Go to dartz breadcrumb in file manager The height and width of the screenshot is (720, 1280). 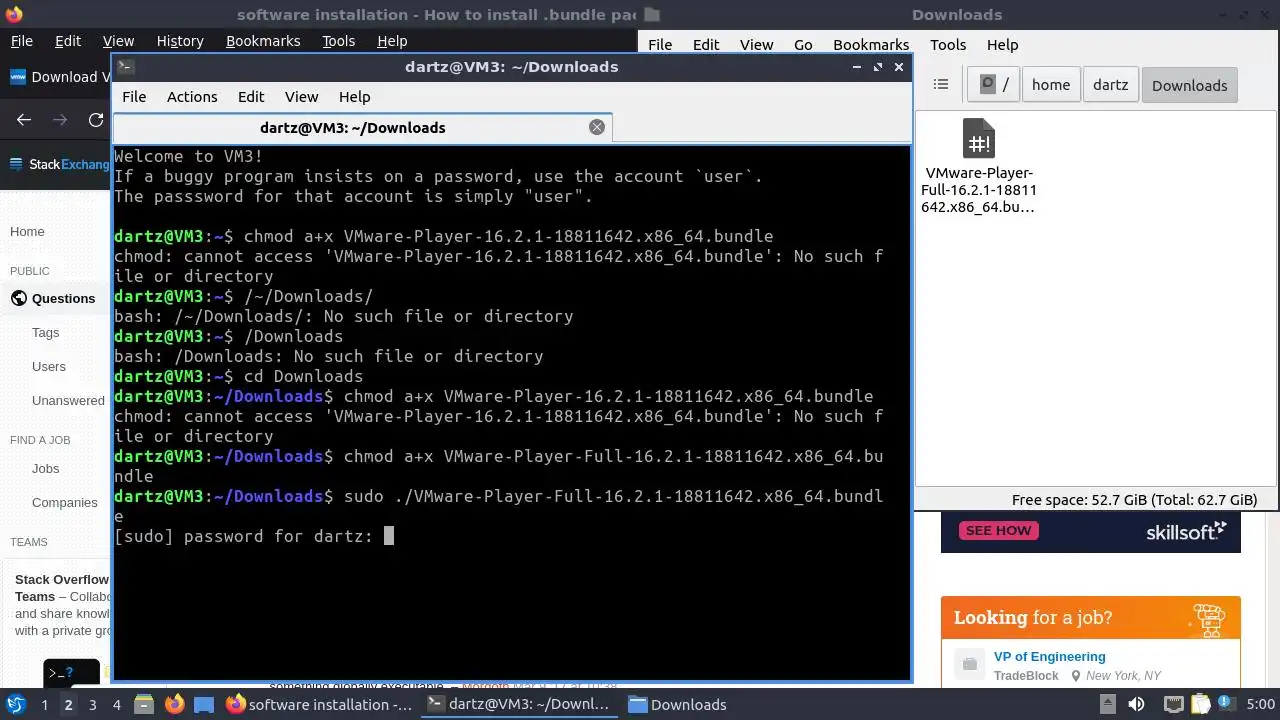[1110, 85]
